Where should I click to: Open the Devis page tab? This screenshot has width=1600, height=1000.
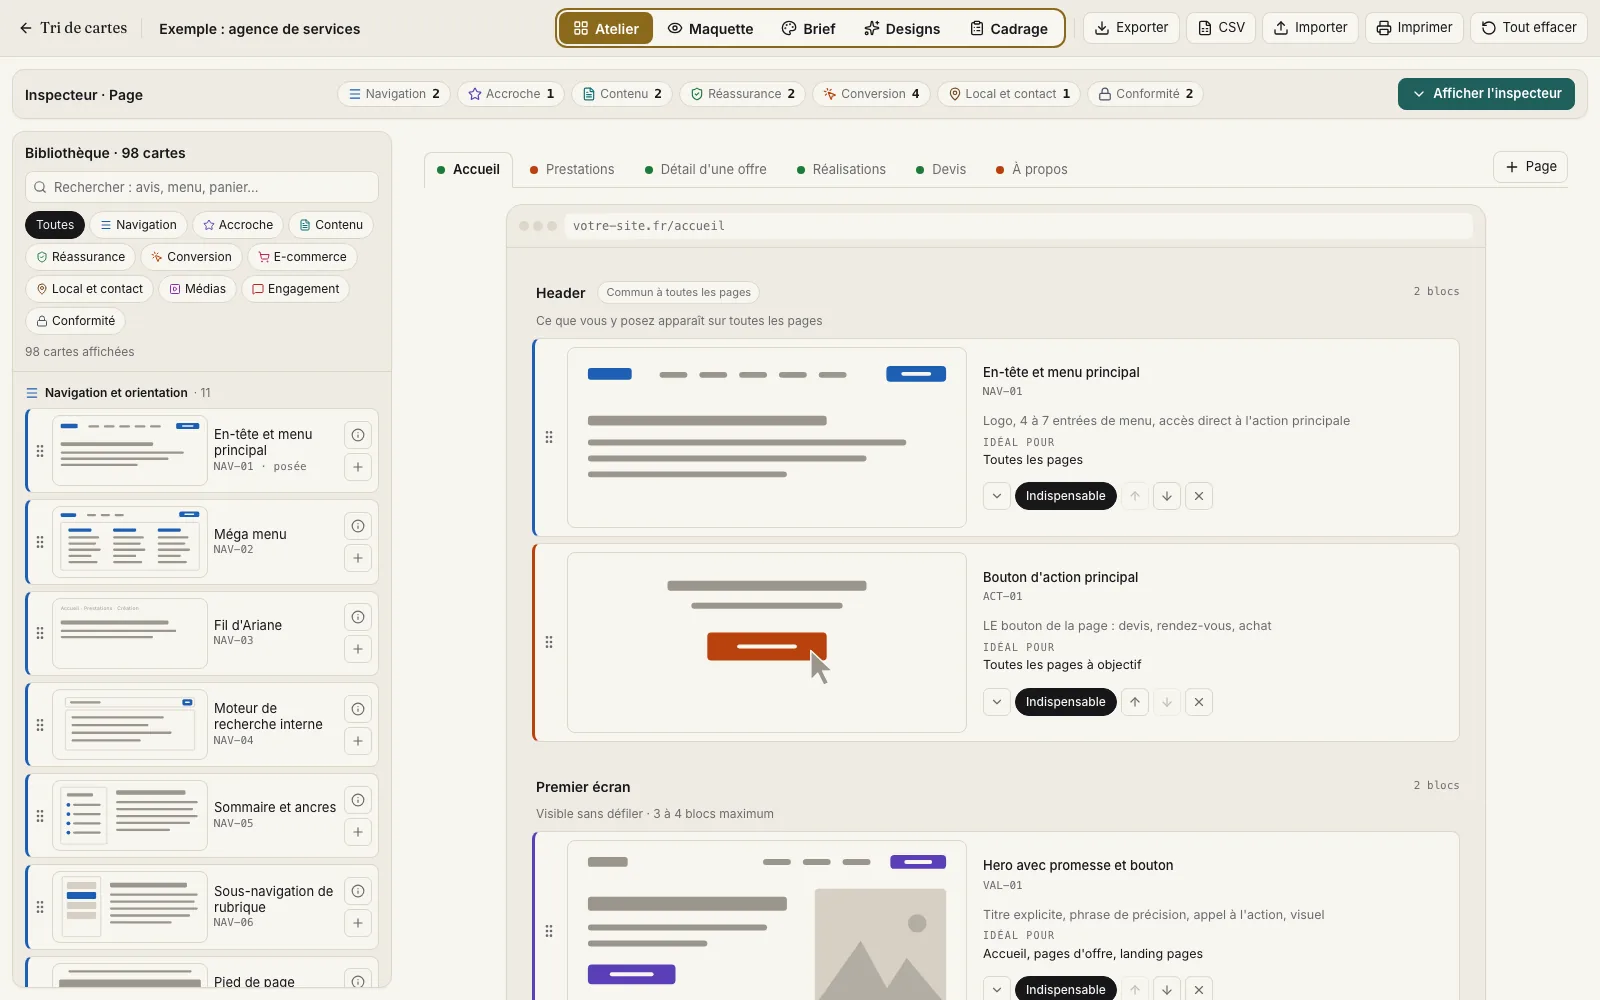pos(941,170)
